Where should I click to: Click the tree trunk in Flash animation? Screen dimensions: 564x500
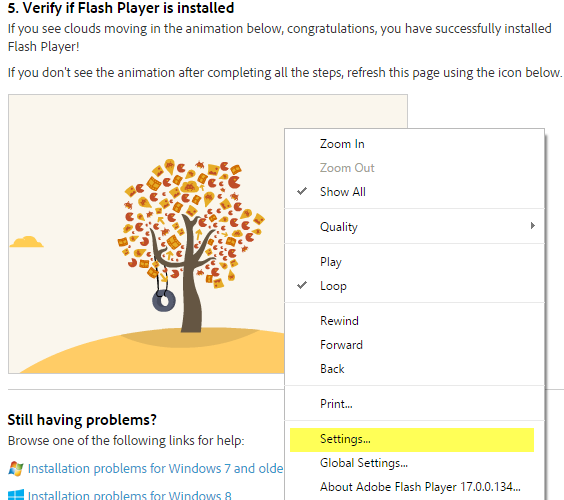coord(191,288)
